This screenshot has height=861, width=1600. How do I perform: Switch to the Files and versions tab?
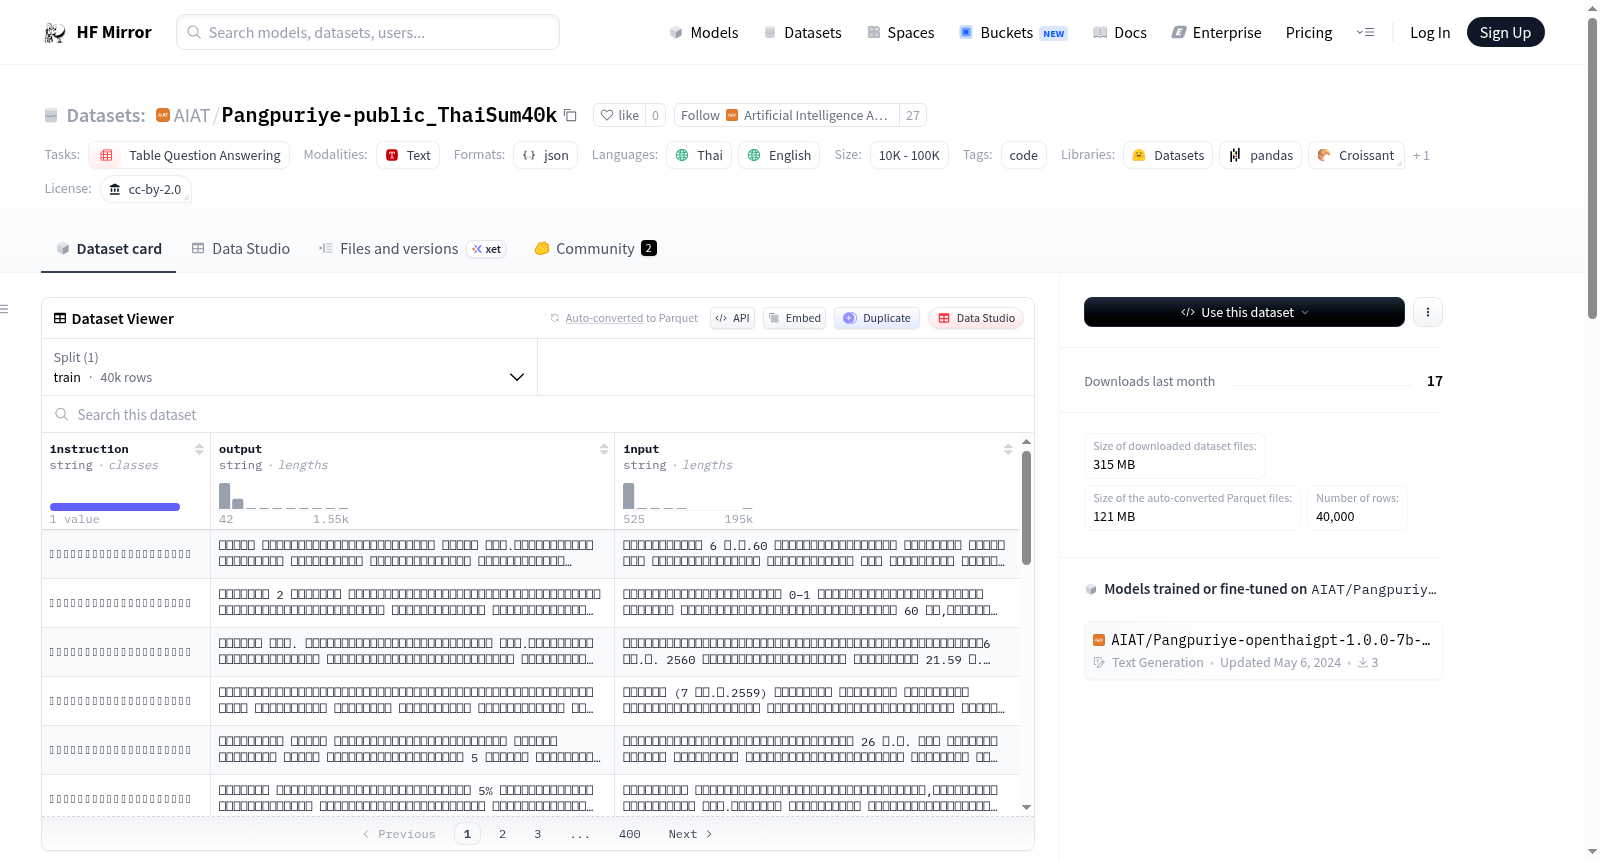tap(411, 249)
